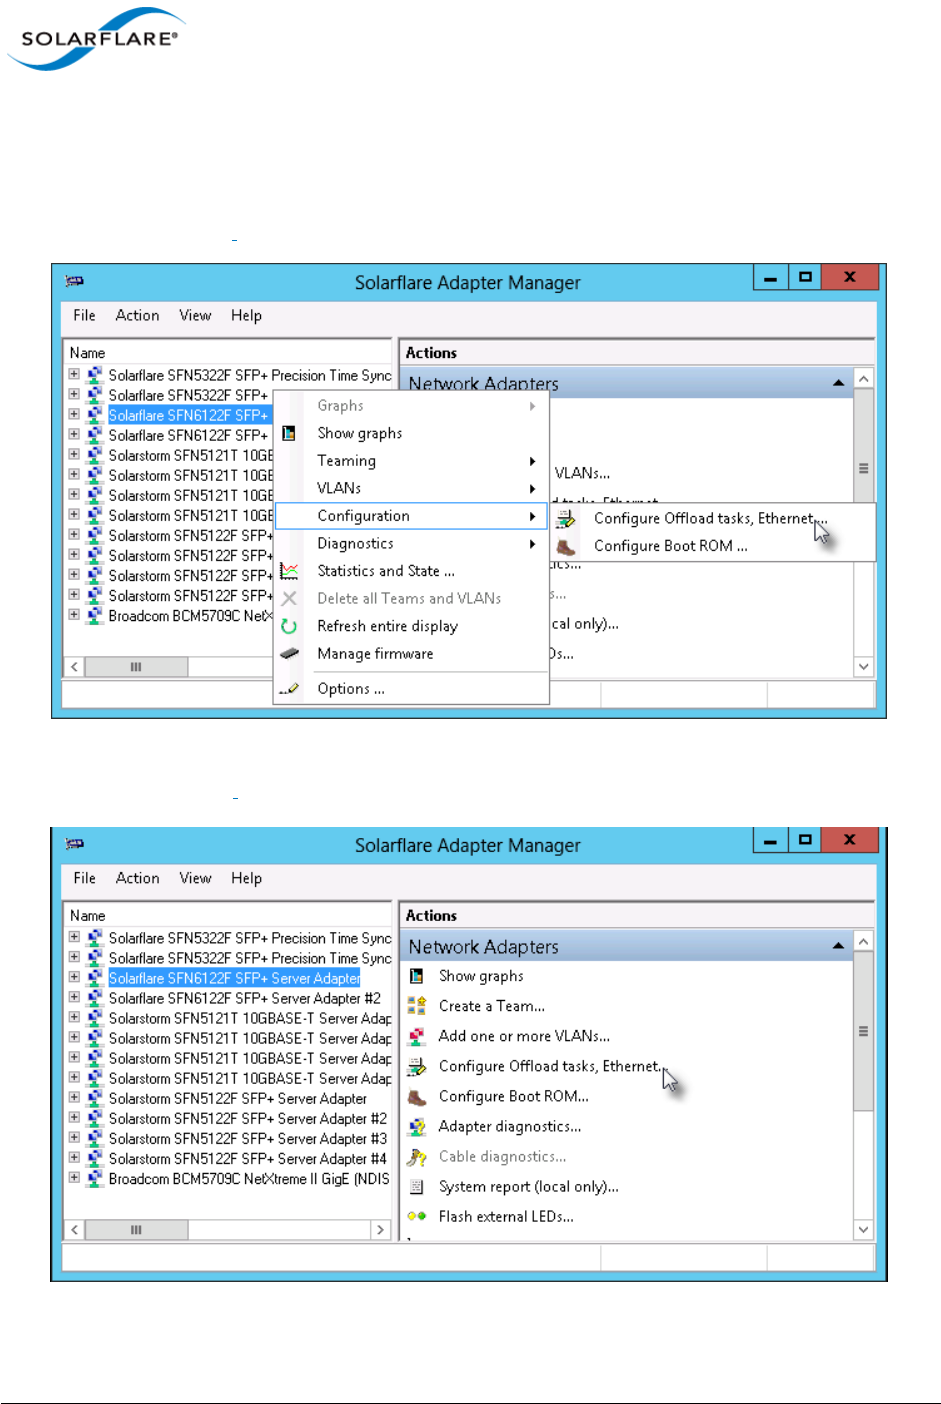Viewport: 941px width, 1404px height.
Task: Open the File menu in upper window
Action: (x=84, y=315)
